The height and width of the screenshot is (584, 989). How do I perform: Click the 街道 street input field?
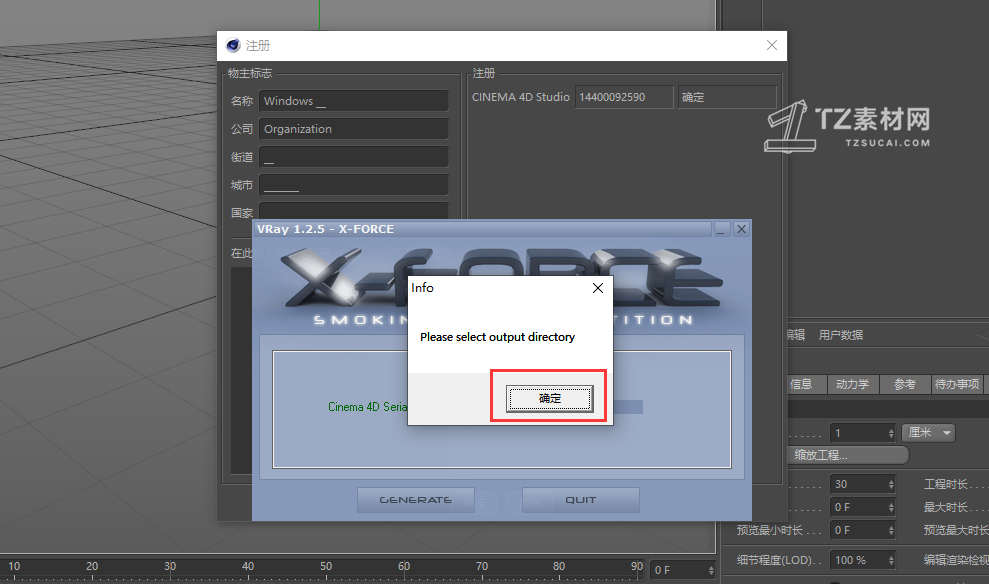(x=353, y=157)
